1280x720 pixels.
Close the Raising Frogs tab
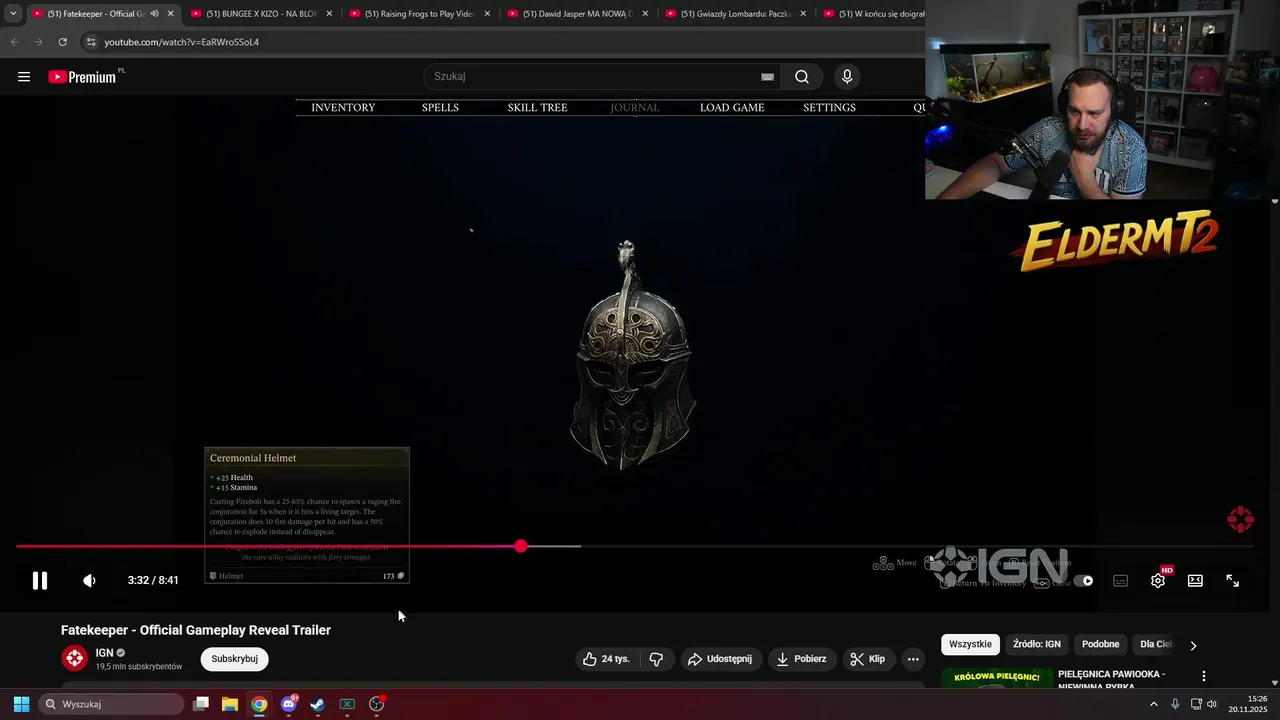click(x=487, y=14)
